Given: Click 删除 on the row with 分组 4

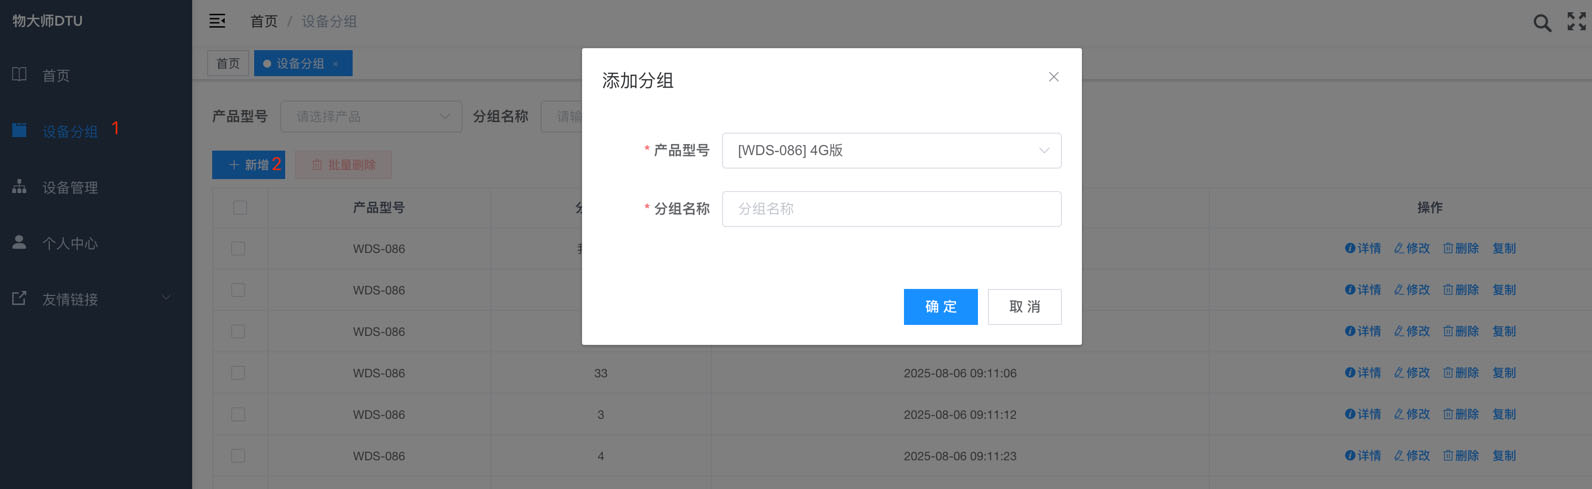Looking at the screenshot, I should point(1461,456).
